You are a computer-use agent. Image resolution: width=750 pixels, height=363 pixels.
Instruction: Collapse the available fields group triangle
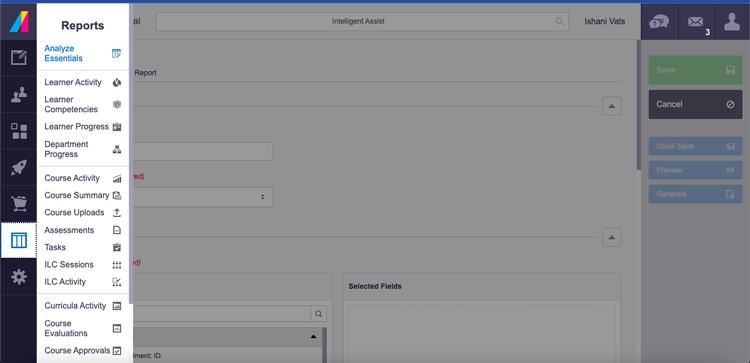click(x=313, y=337)
